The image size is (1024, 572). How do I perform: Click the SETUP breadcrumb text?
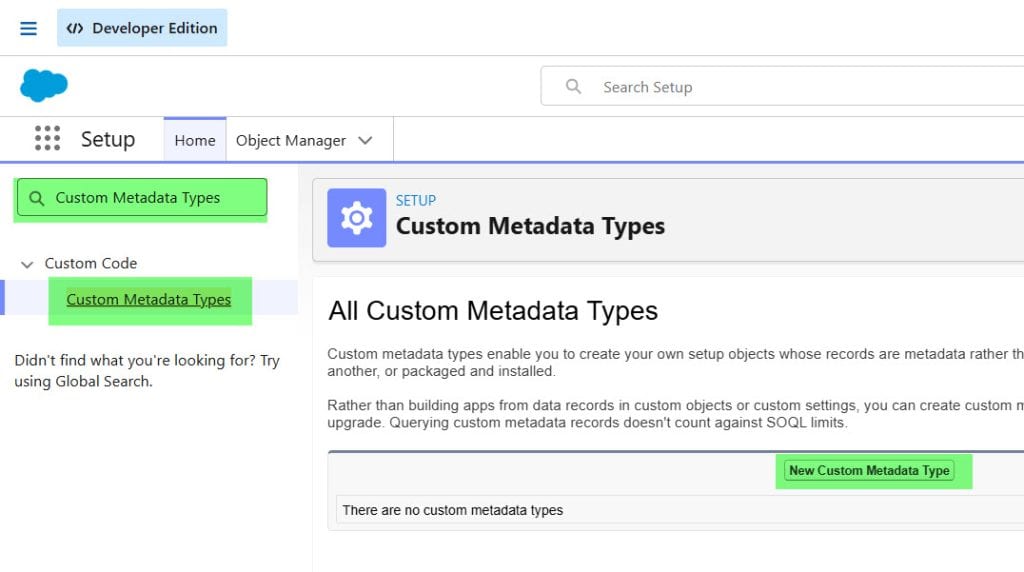pyautogui.click(x=415, y=200)
